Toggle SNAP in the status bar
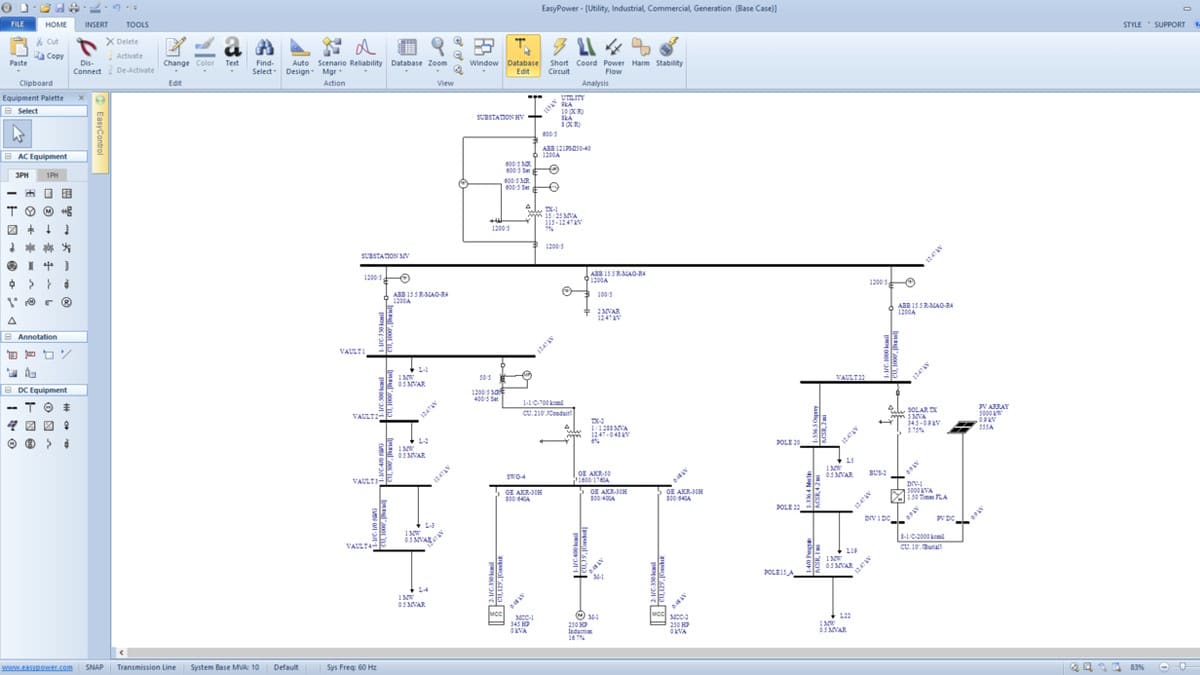 tap(95, 667)
